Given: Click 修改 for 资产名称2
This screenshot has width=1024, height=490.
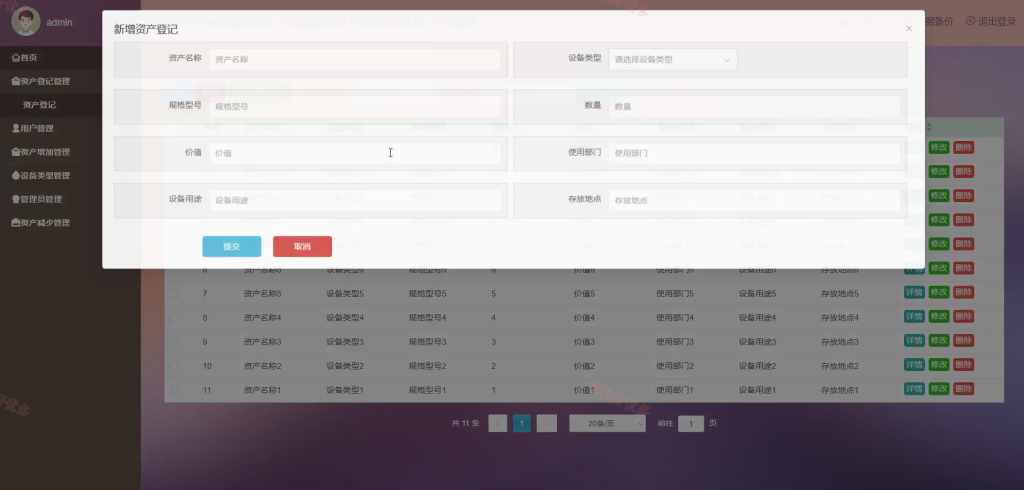Looking at the screenshot, I should (x=939, y=365).
